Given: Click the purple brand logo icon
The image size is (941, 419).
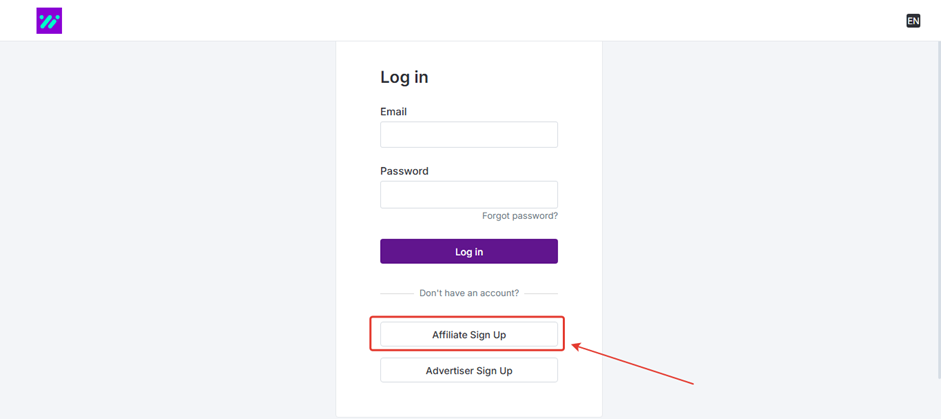Looking at the screenshot, I should pyautogui.click(x=49, y=21).
